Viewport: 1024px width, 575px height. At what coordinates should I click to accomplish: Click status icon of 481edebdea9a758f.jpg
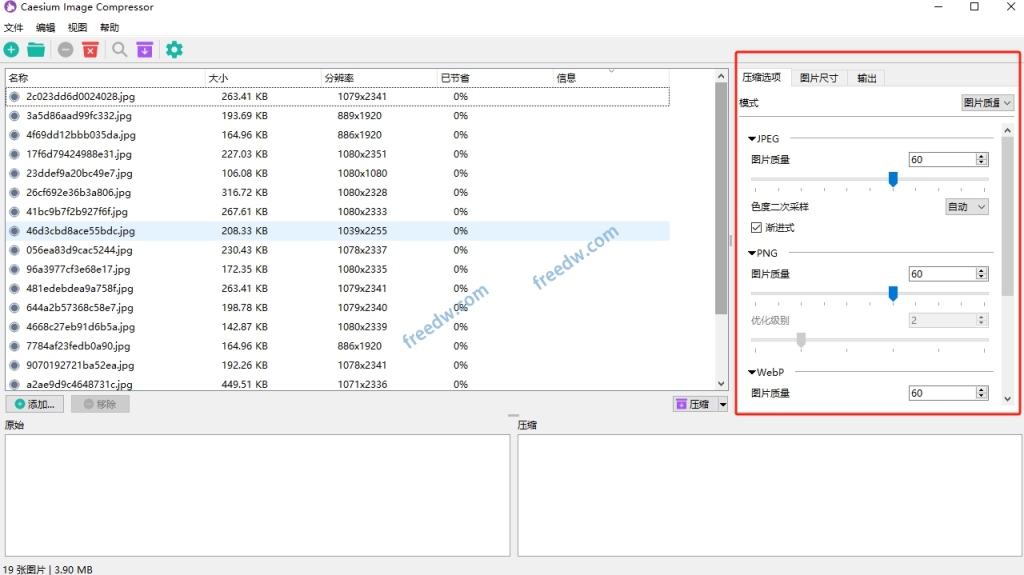14,289
